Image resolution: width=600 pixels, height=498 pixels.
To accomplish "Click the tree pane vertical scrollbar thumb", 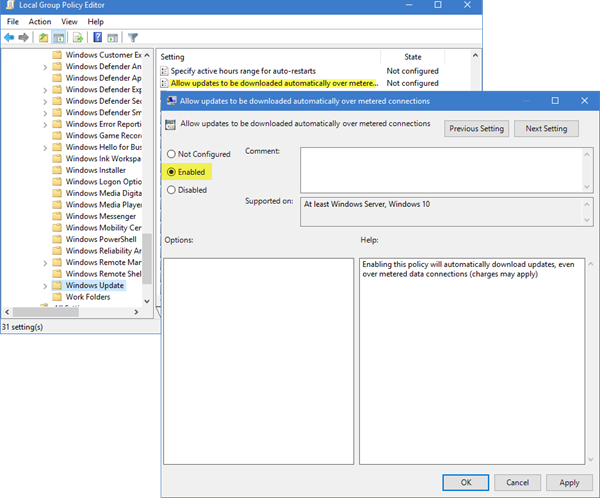I will (147, 259).
